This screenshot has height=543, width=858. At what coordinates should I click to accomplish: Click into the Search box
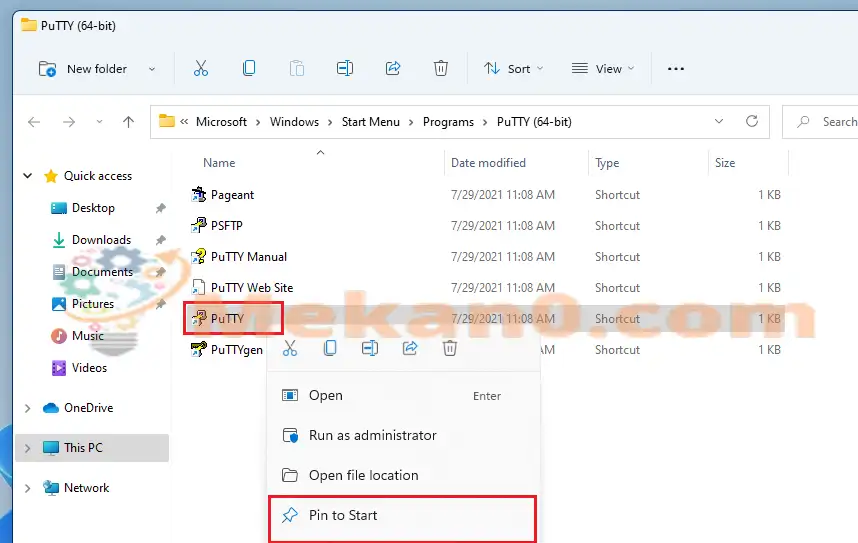(821, 122)
